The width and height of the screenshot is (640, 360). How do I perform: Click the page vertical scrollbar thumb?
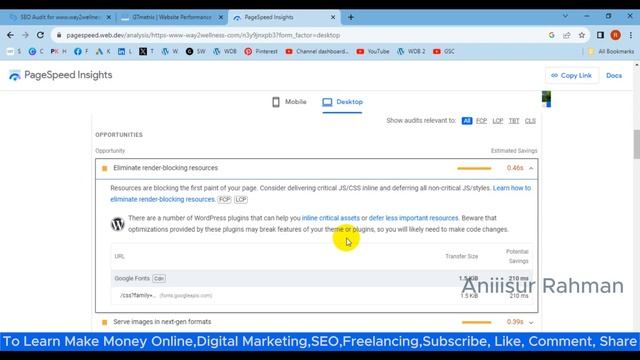coord(636,144)
